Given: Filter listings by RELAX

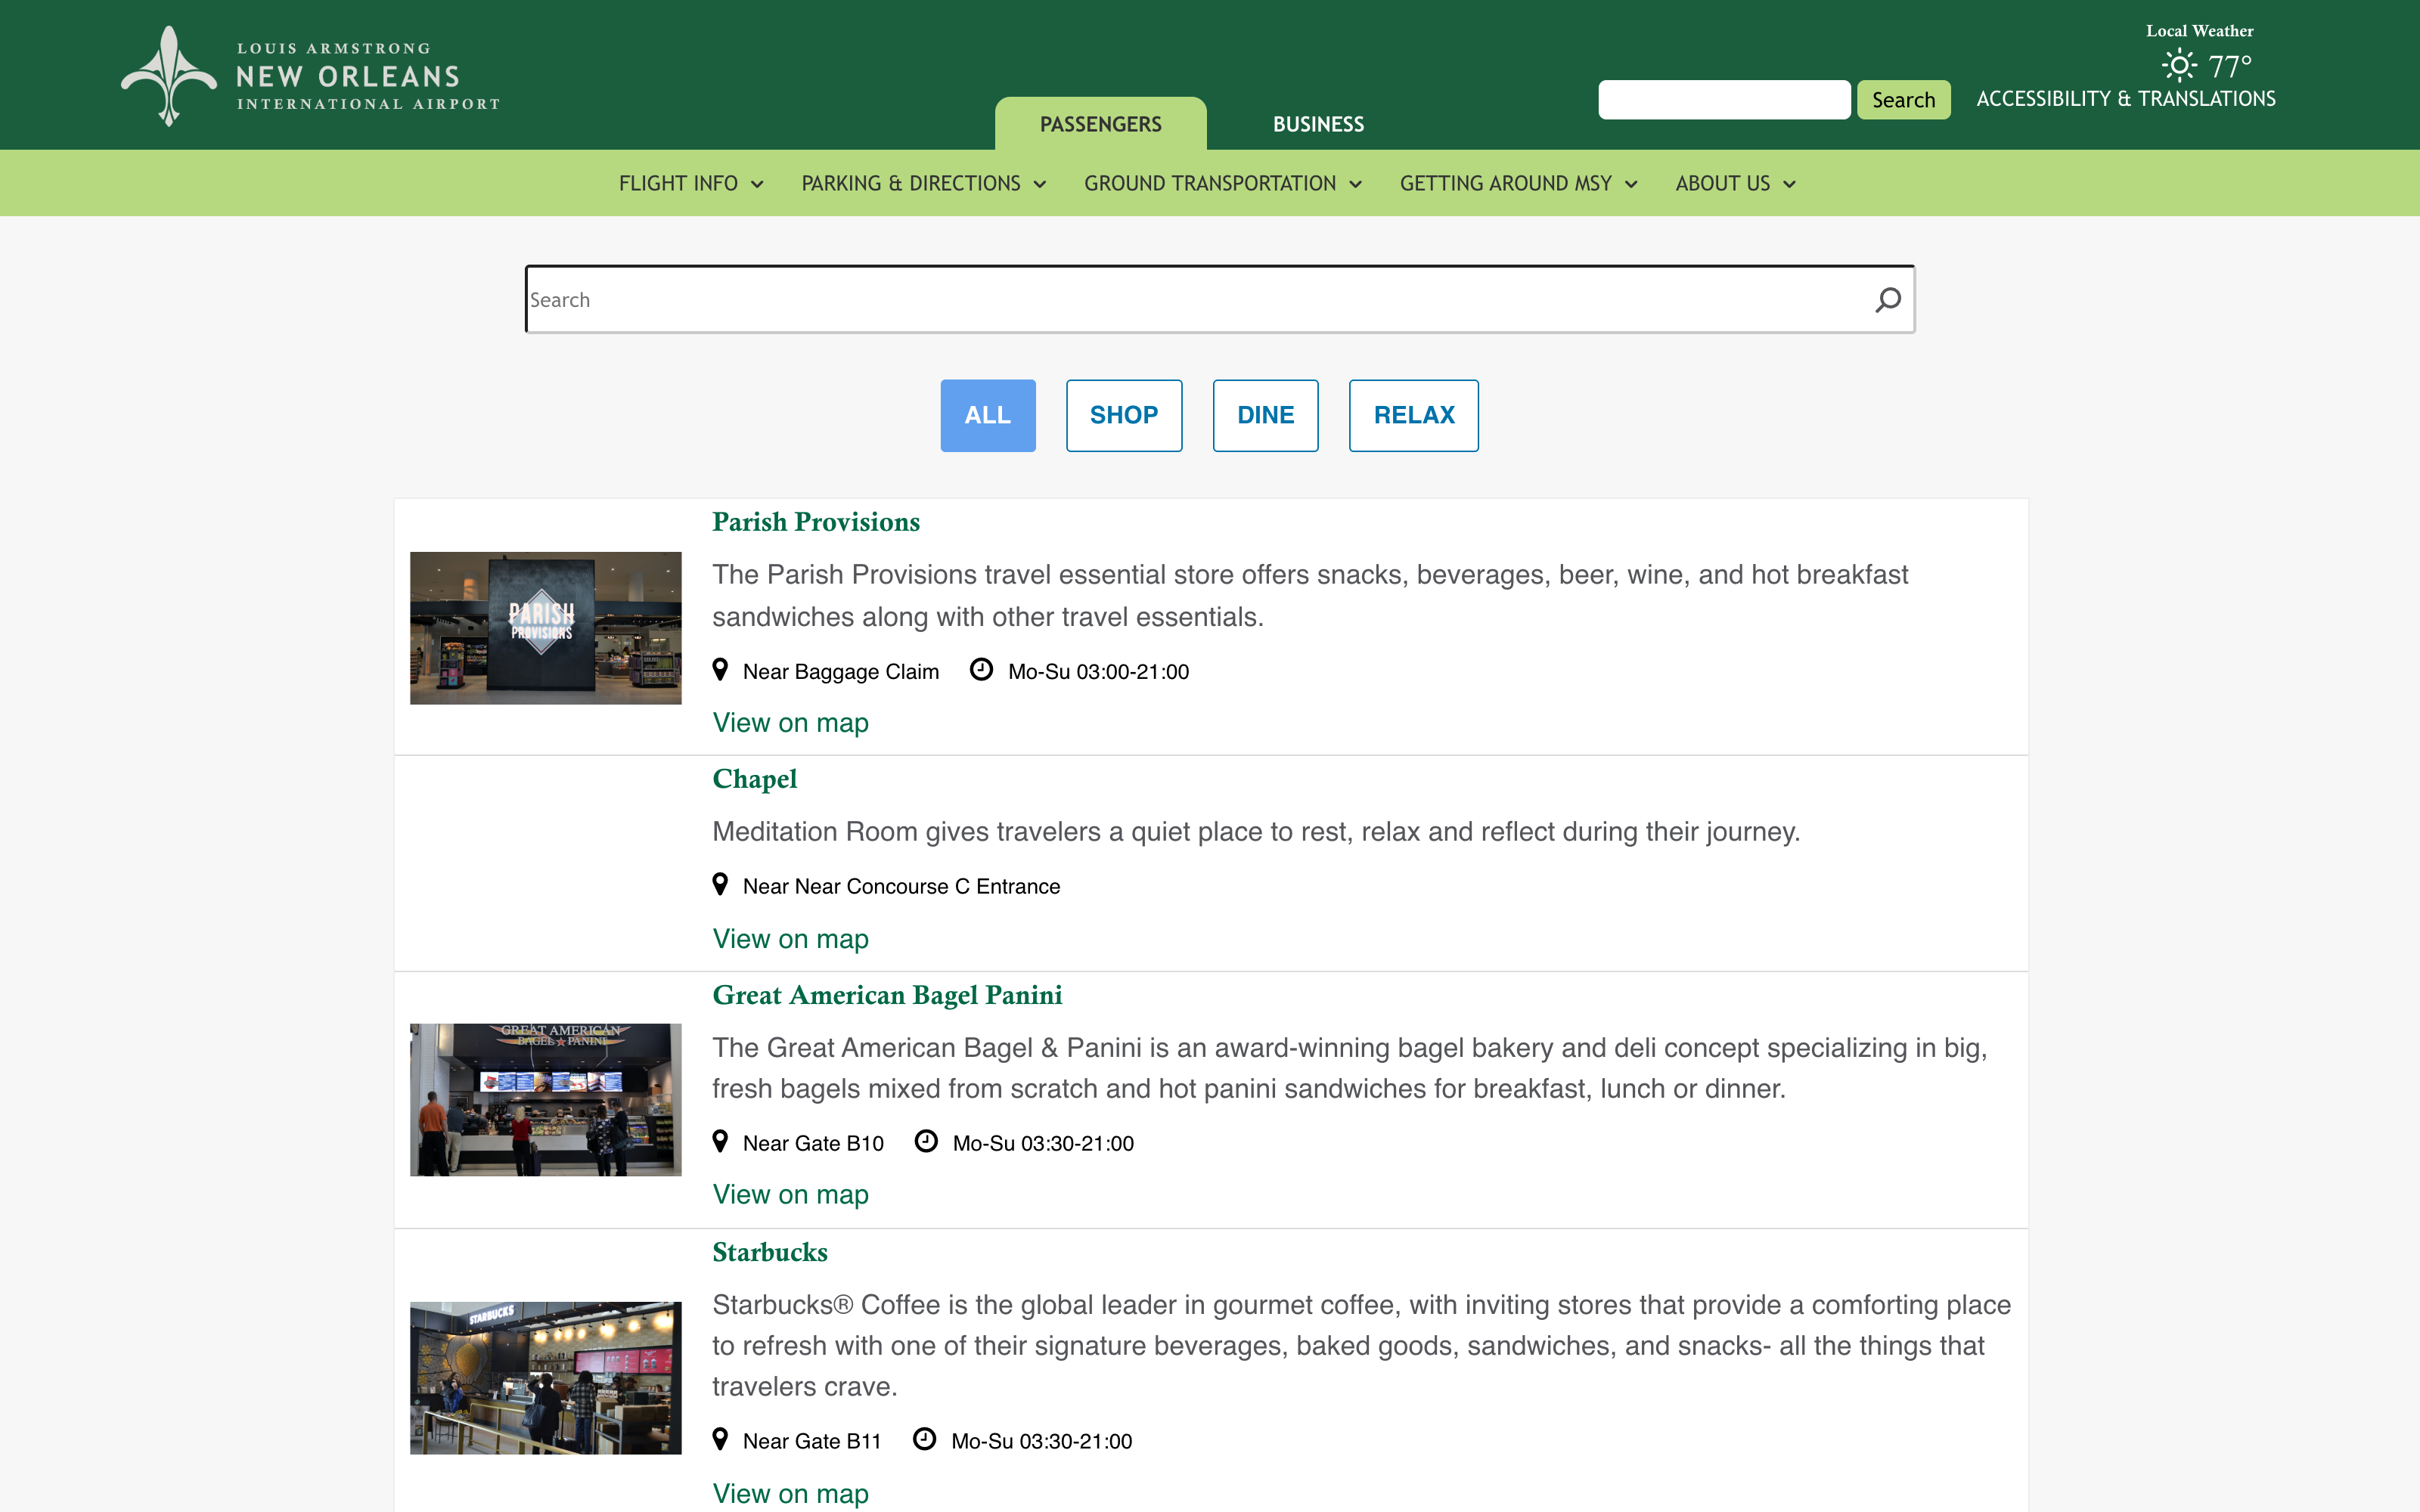Looking at the screenshot, I should [1414, 415].
